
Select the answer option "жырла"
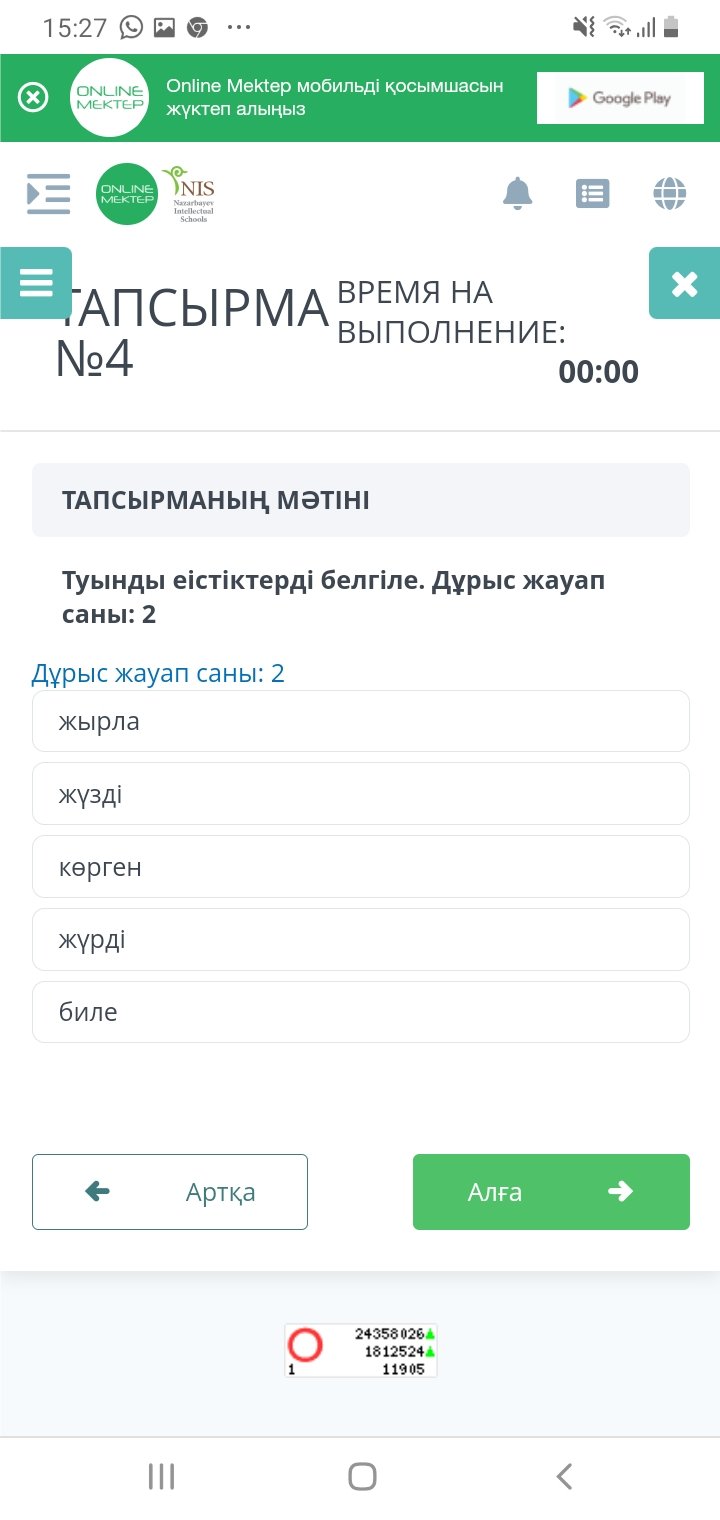tap(361, 721)
